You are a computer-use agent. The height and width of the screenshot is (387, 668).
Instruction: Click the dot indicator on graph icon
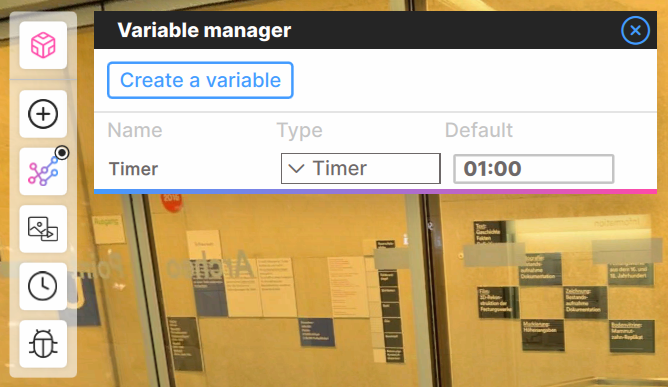[x=62, y=153]
